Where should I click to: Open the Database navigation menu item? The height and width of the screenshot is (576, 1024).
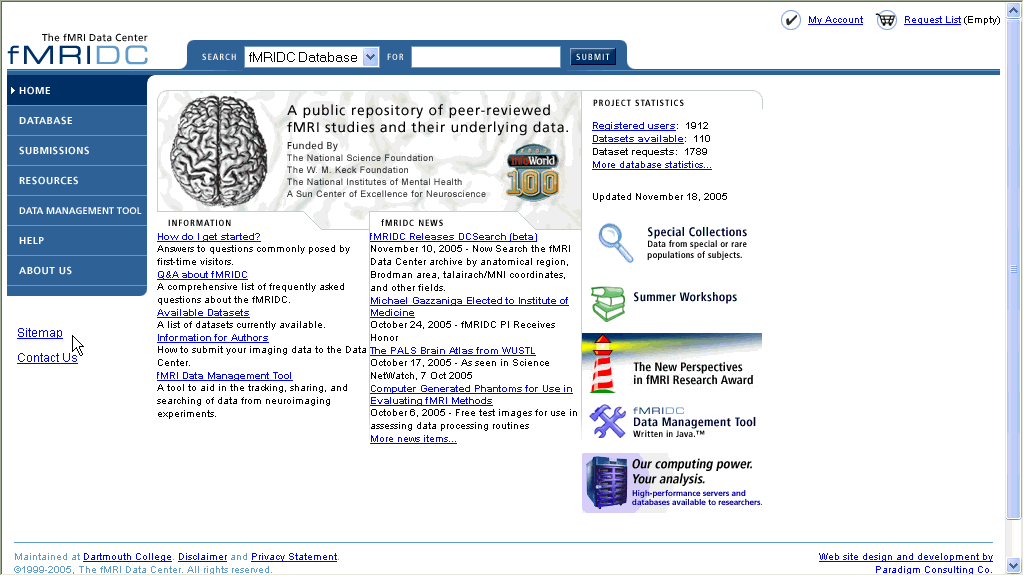[x=46, y=121]
